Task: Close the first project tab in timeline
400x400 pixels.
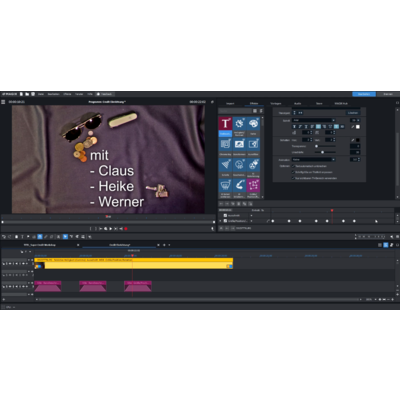Action: click(78, 245)
